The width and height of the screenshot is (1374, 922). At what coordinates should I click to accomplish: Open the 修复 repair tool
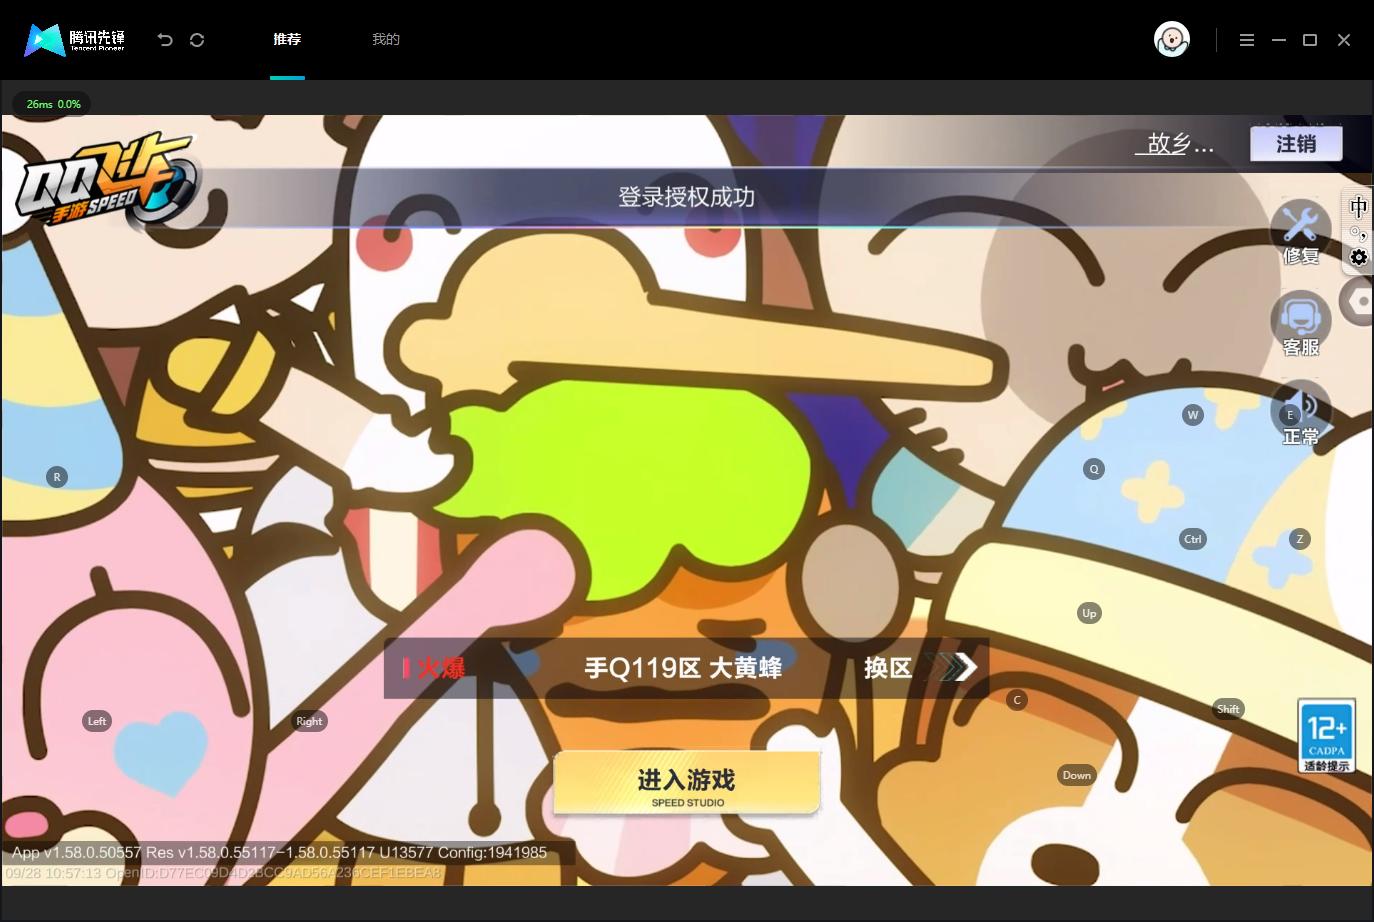1301,232
